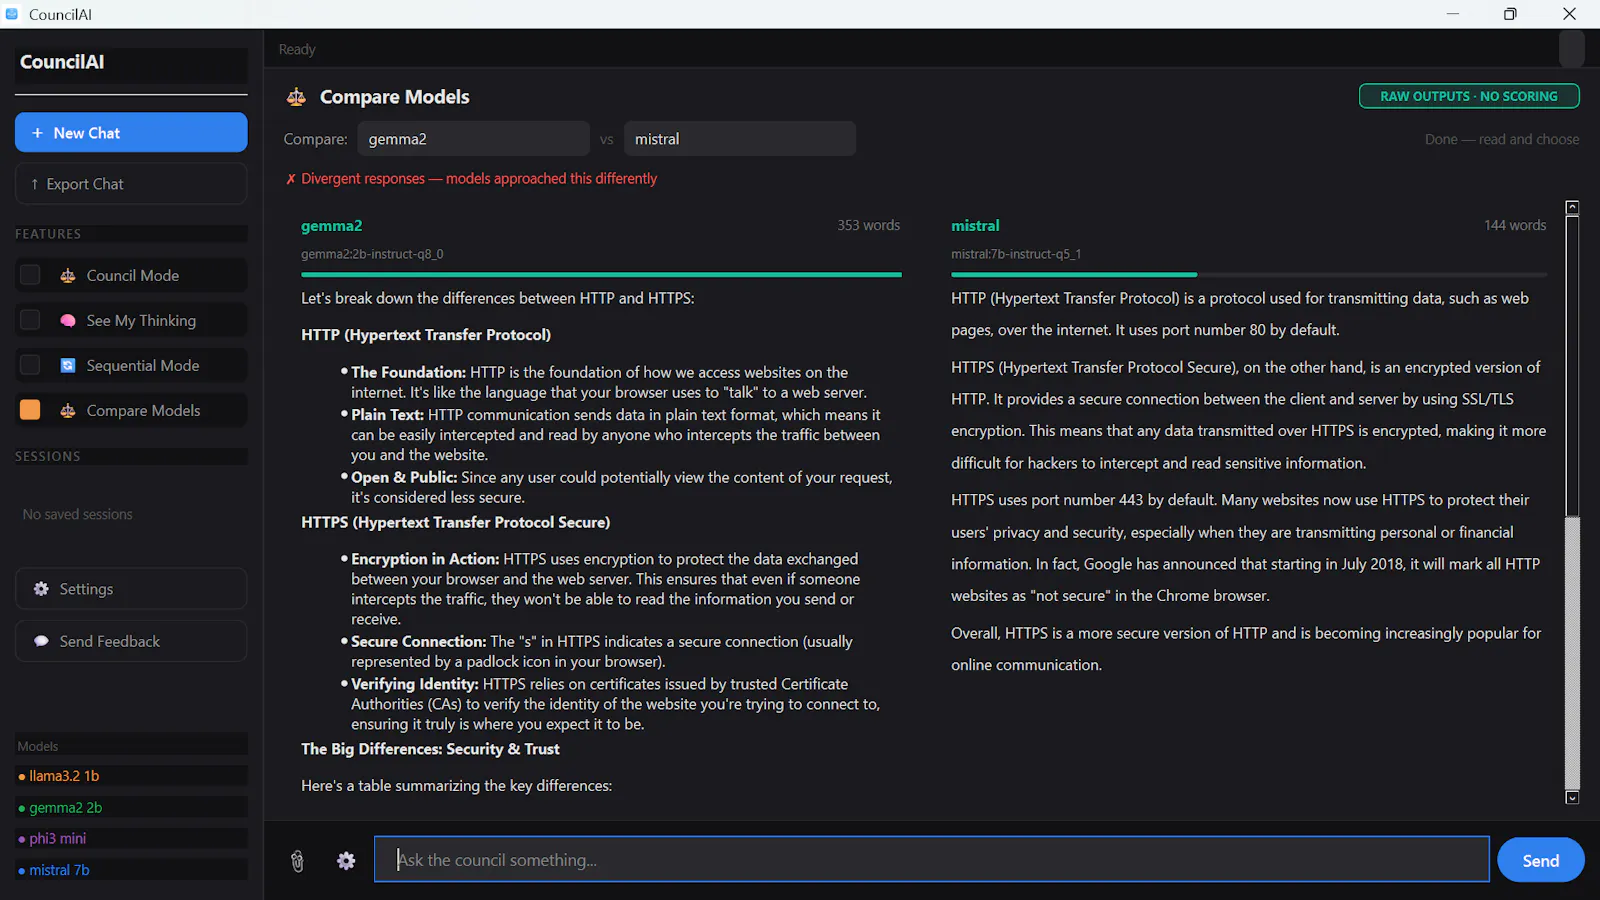The width and height of the screenshot is (1600, 900).
Task: Minimize the CouncilAI window
Action: pyautogui.click(x=1453, y=14)
